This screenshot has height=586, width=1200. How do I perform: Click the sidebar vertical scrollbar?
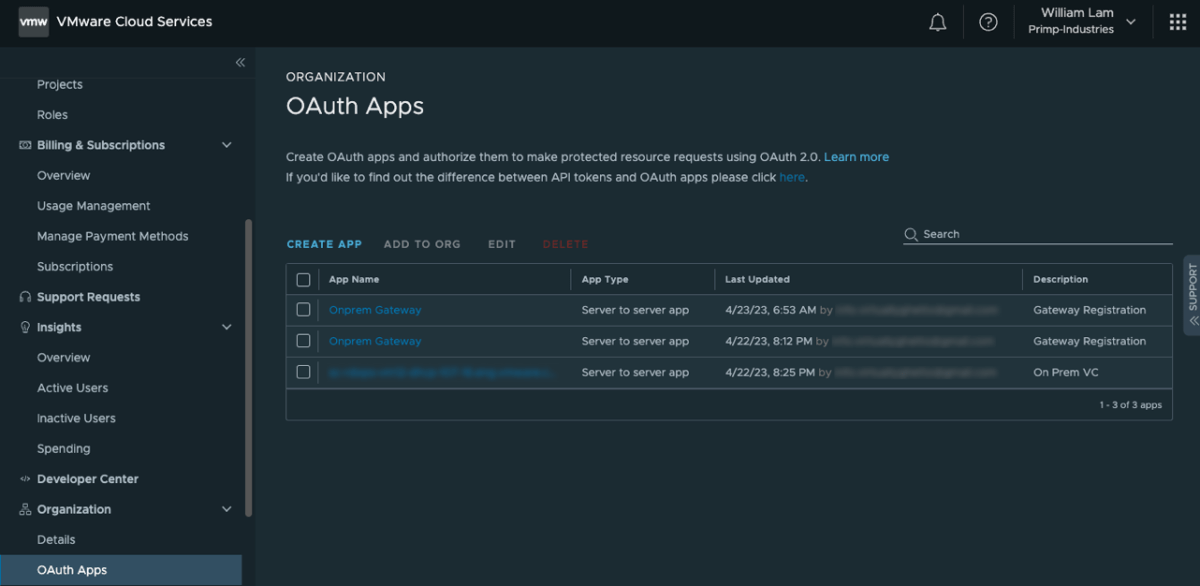tap(249, 367)
